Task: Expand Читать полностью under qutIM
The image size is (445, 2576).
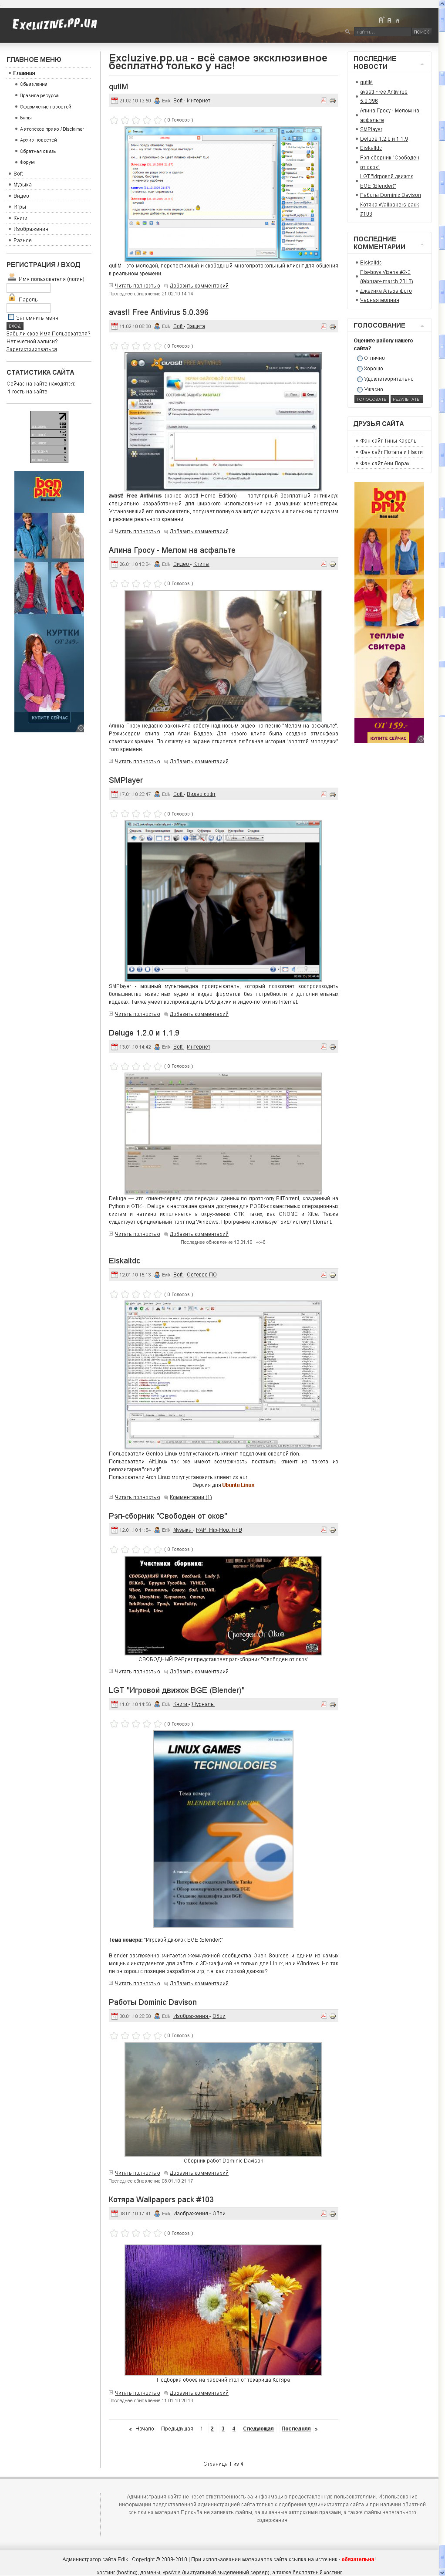Action: tap(137, 286)
